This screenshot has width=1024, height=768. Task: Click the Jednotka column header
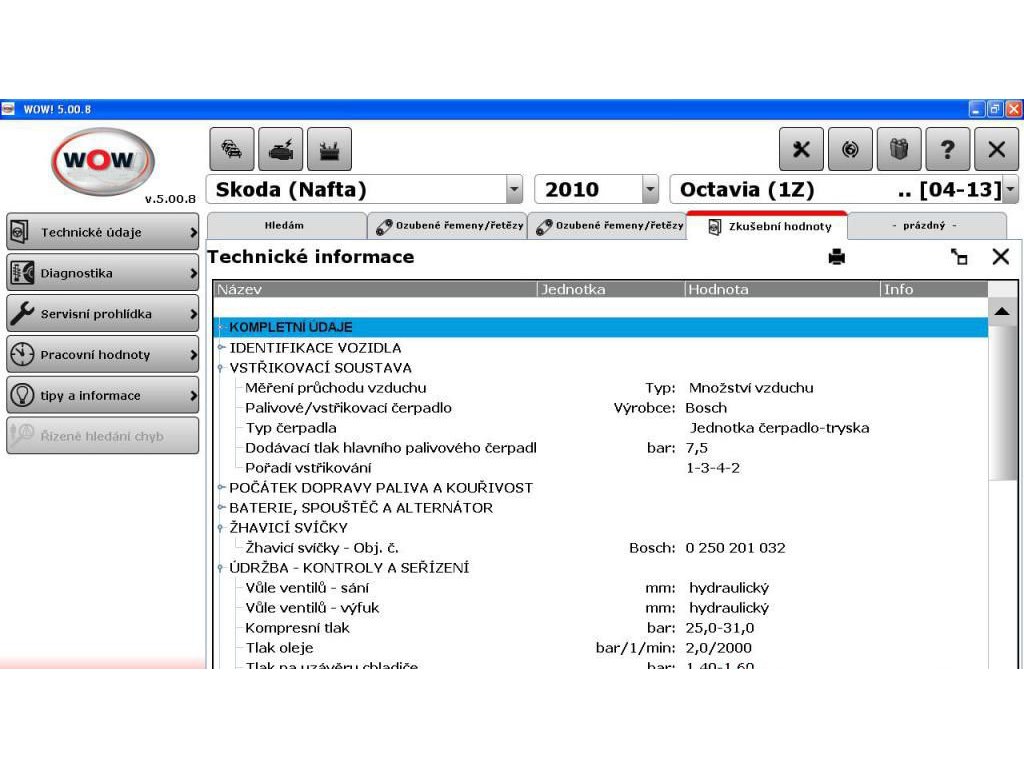coord(611,289)
